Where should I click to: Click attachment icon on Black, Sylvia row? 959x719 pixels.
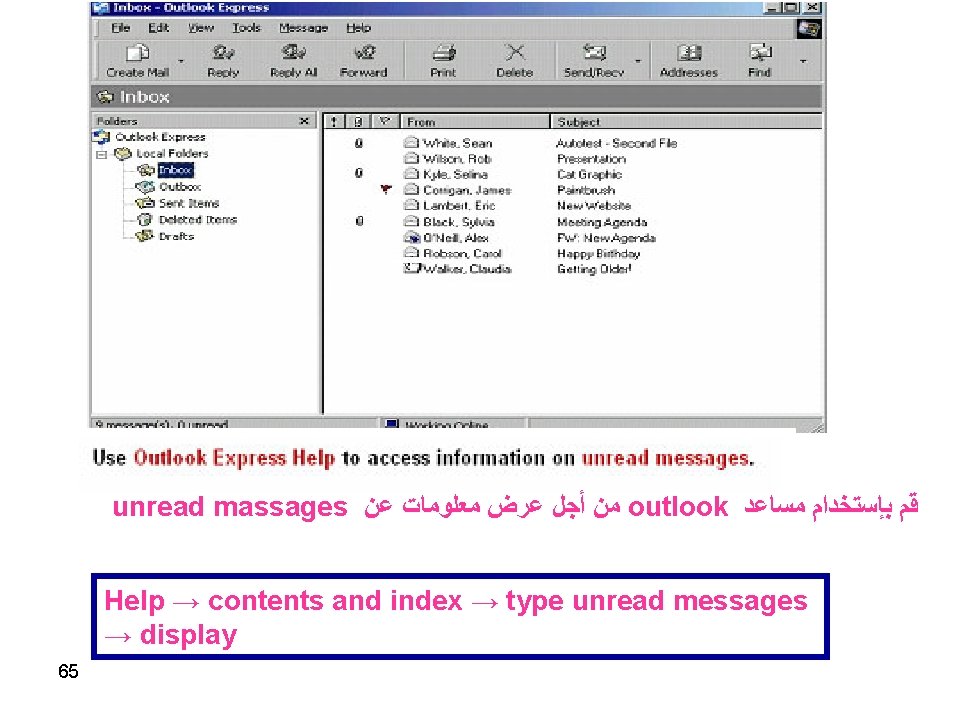tap(359, 221)
